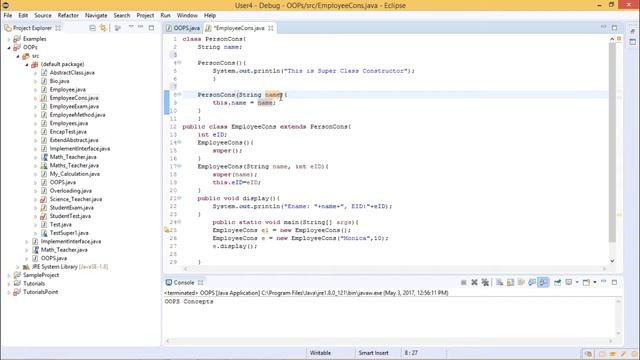Click the editor horizontal scrollbar
The image size is (640, 360).
(394, 269)
